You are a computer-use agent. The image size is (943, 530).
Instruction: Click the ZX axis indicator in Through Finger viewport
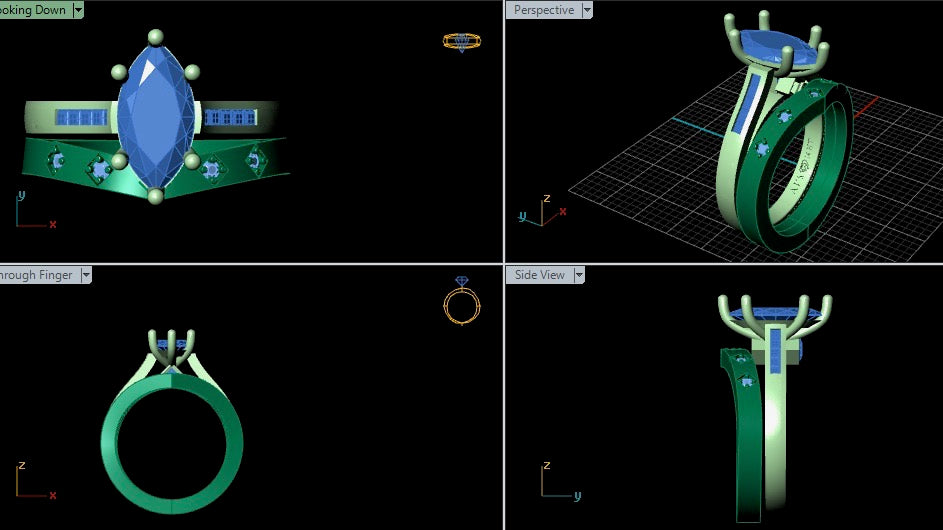(x=35, y=481)
